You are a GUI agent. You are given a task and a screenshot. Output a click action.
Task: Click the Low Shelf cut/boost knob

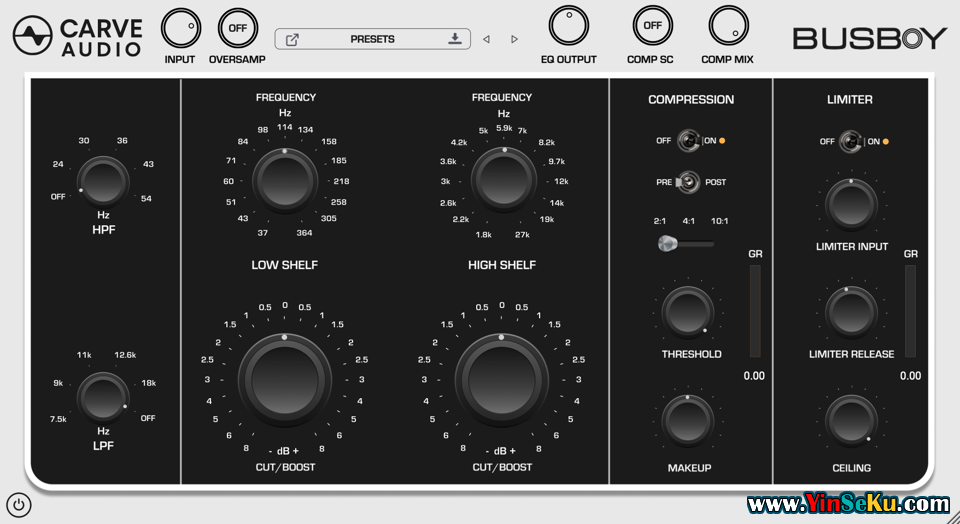coord(285,379)
